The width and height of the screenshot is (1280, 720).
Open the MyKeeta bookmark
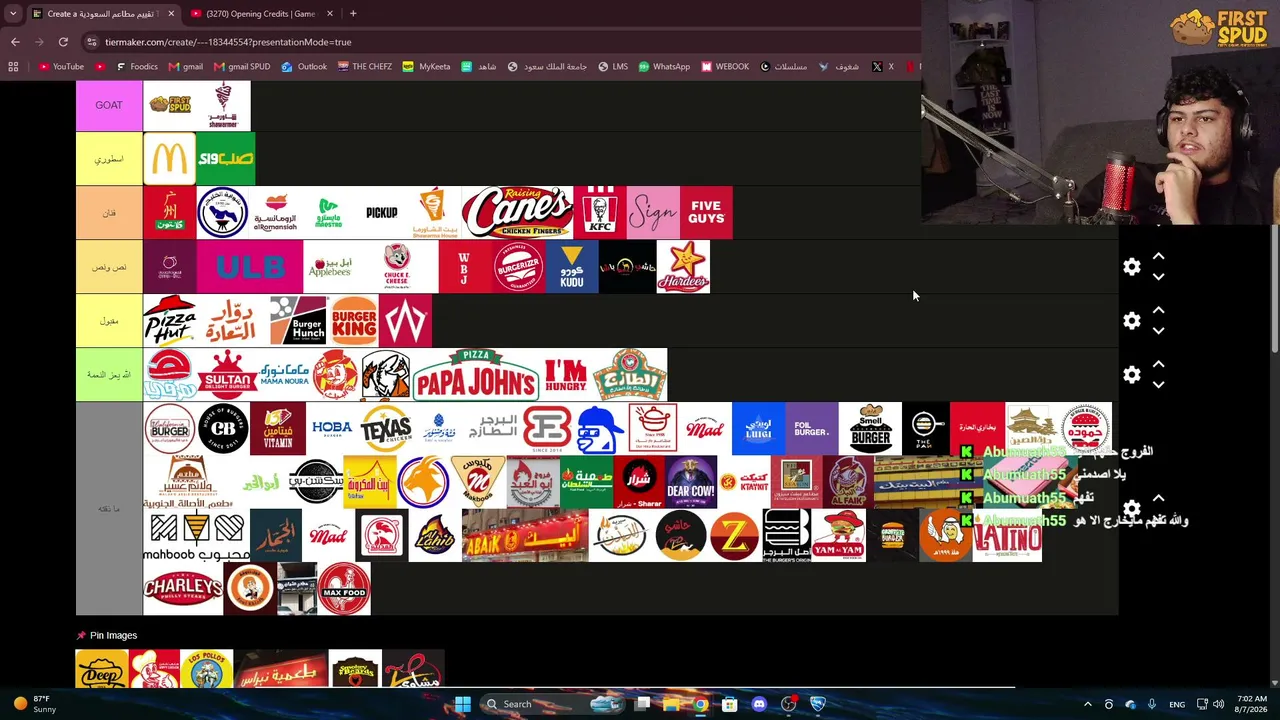[426, 67]
